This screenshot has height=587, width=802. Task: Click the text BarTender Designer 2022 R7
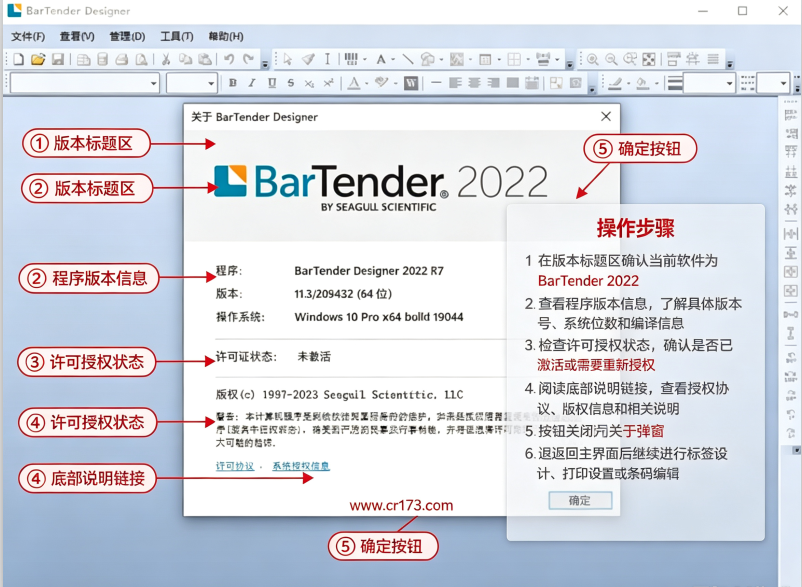point(369,270)
